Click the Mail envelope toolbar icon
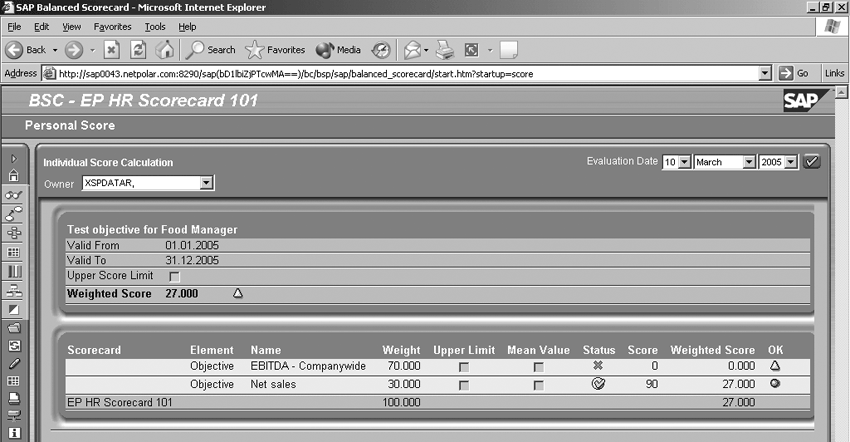 pyautogui.click(x=413, y=50)
